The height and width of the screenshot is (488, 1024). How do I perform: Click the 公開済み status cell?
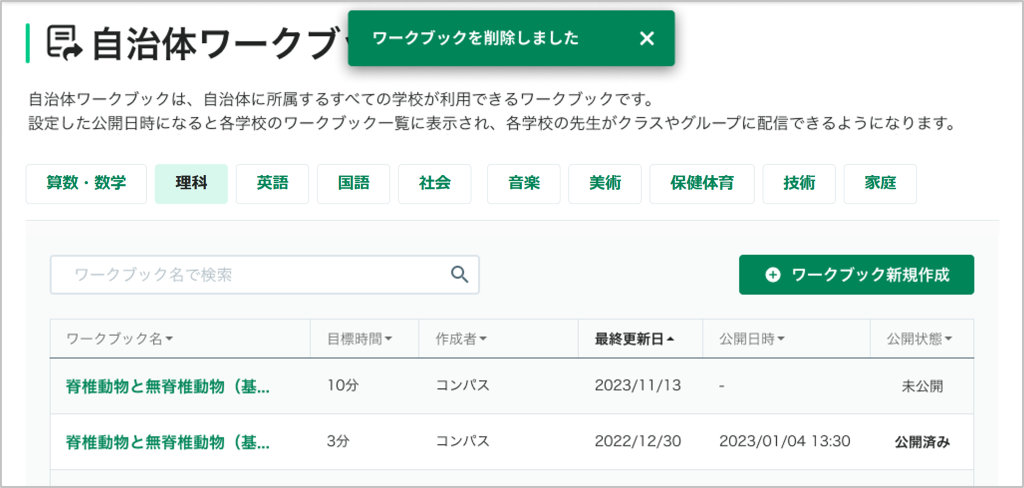pyautogui.click(x=922, y=442)
